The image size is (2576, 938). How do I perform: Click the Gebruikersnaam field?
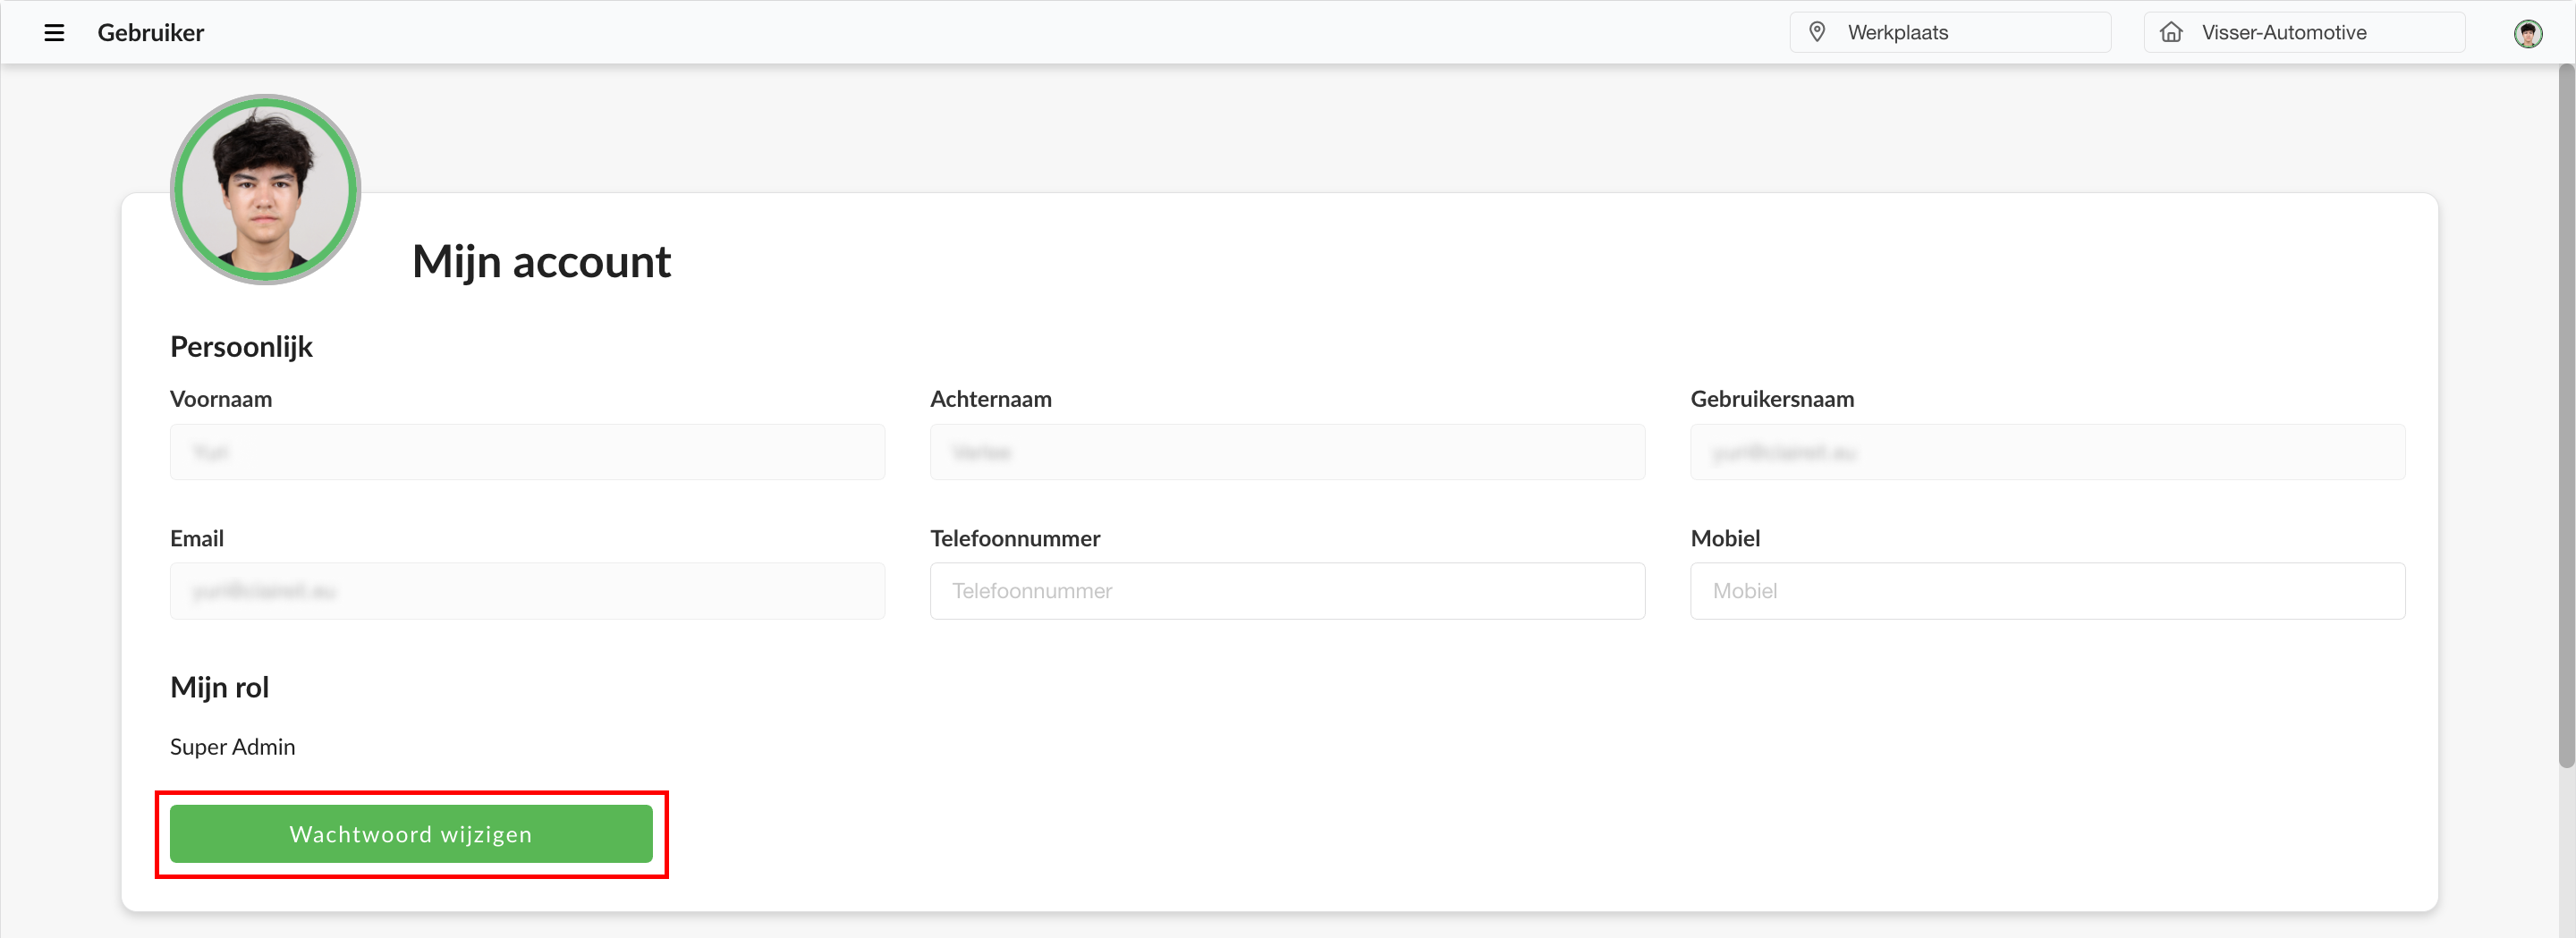[2047, 452]
